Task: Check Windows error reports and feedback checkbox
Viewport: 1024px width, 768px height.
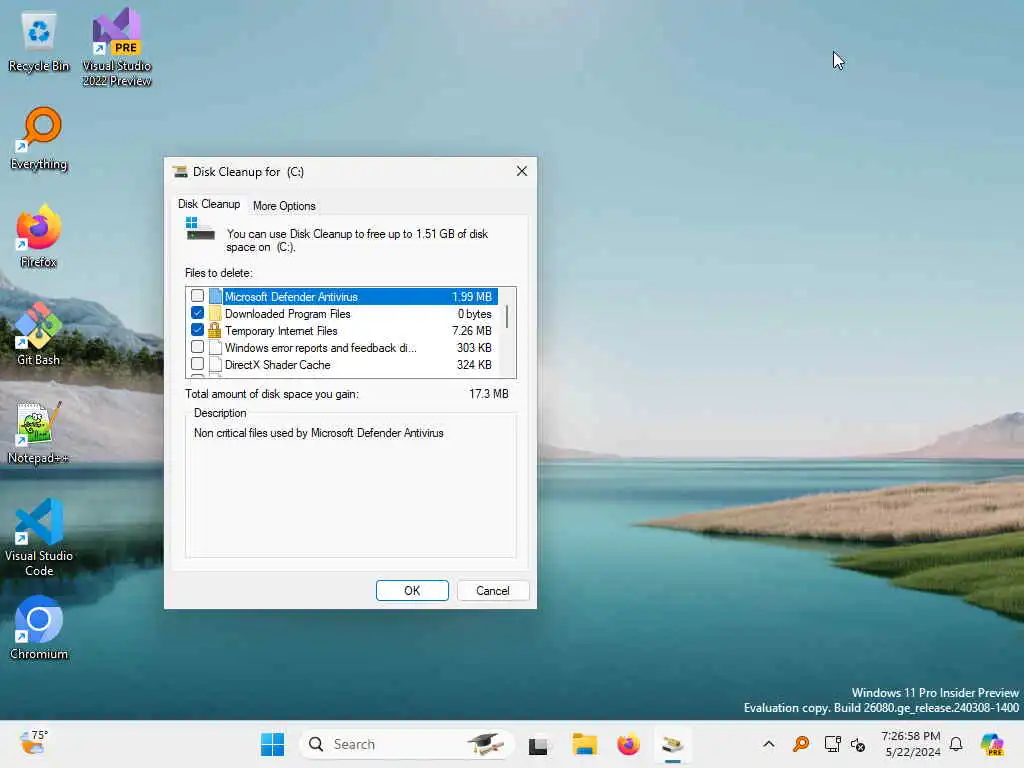Action: pyautogui.click(x=197, y=347)
